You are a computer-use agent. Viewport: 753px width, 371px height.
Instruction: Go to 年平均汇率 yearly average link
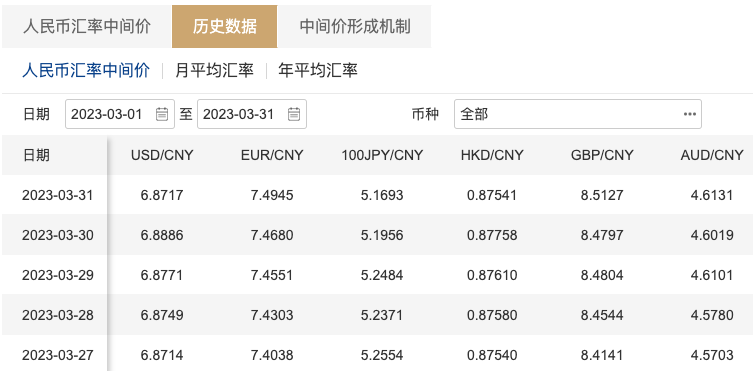pos(318,71)
